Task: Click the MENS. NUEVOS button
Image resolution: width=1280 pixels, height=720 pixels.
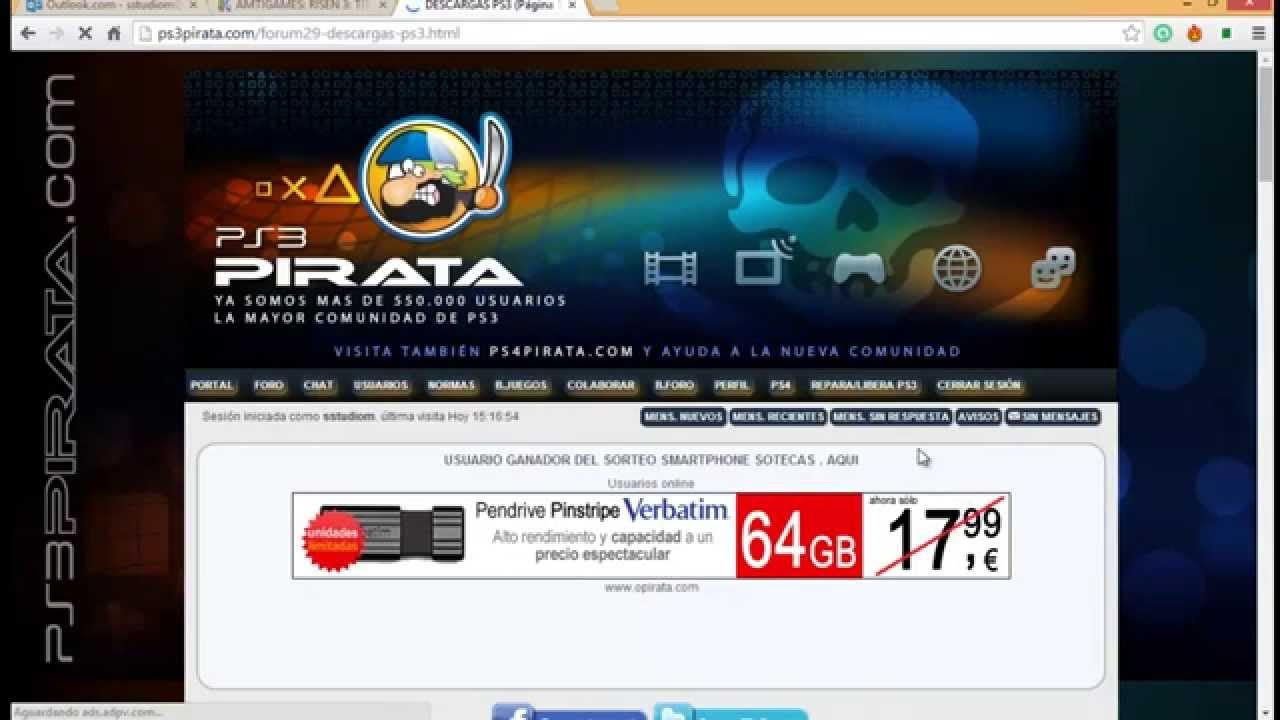Action: click(x=683, y=417)
